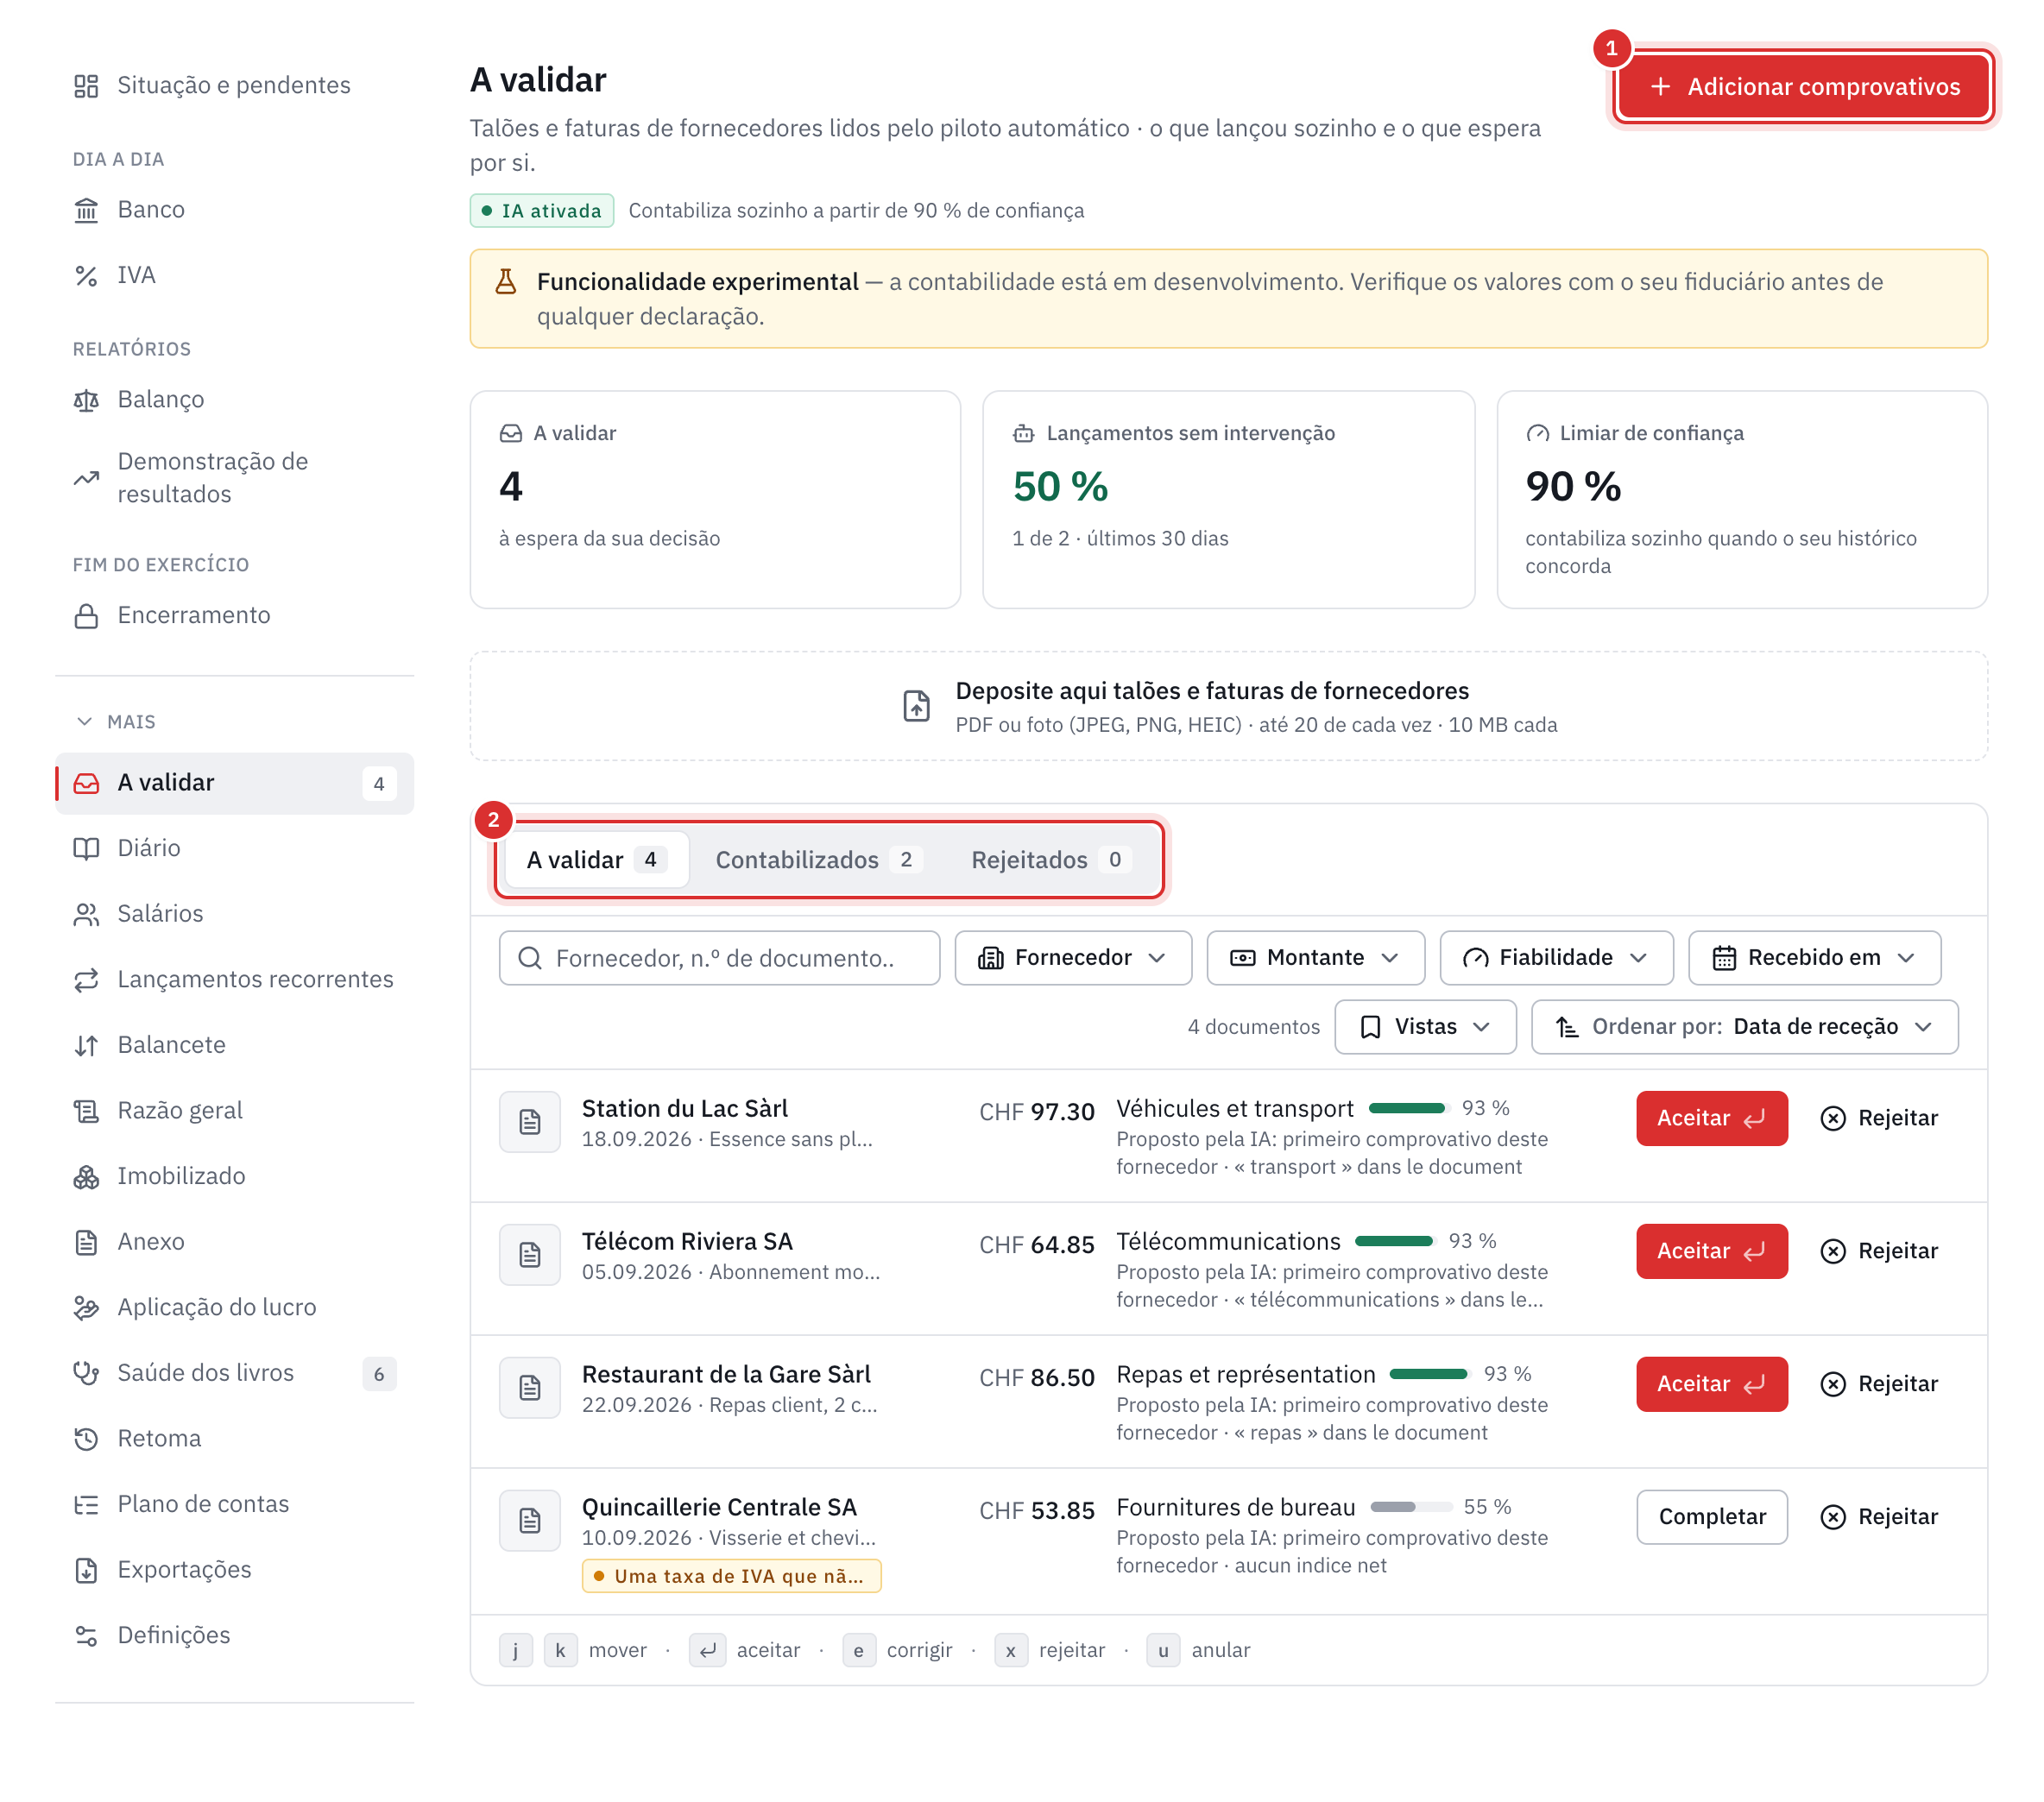Open Encerramento with lock icon
This screenshot has height=1802, width=2044.
(x=234, y=615)
